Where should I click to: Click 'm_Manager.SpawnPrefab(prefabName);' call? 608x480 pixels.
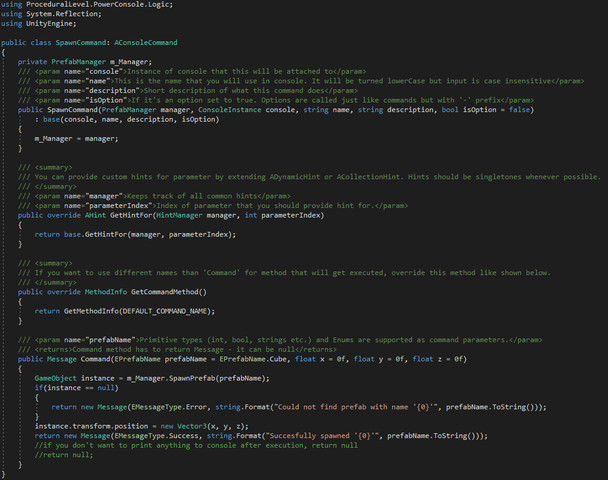click(198, 378)
